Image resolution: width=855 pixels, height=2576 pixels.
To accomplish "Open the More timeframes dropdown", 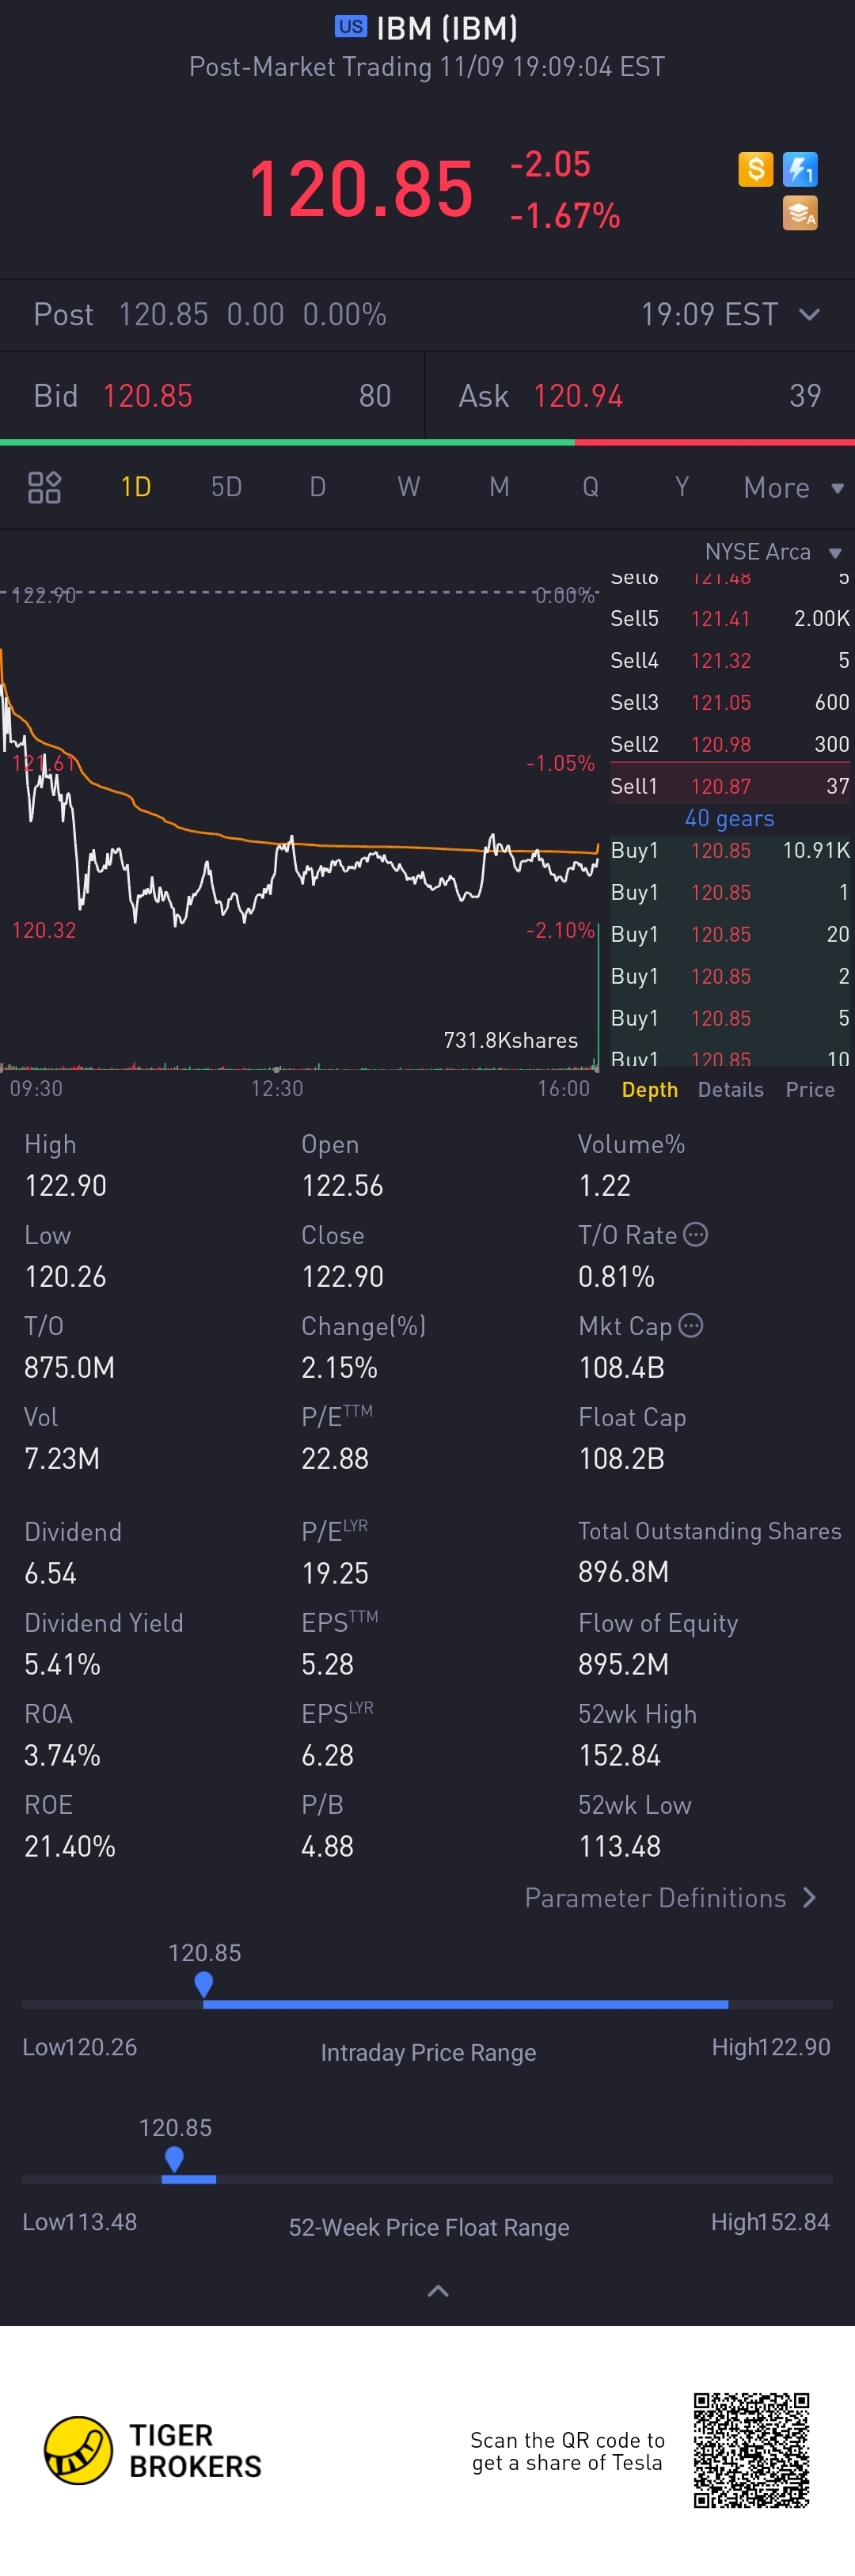I will coord(794,488).
